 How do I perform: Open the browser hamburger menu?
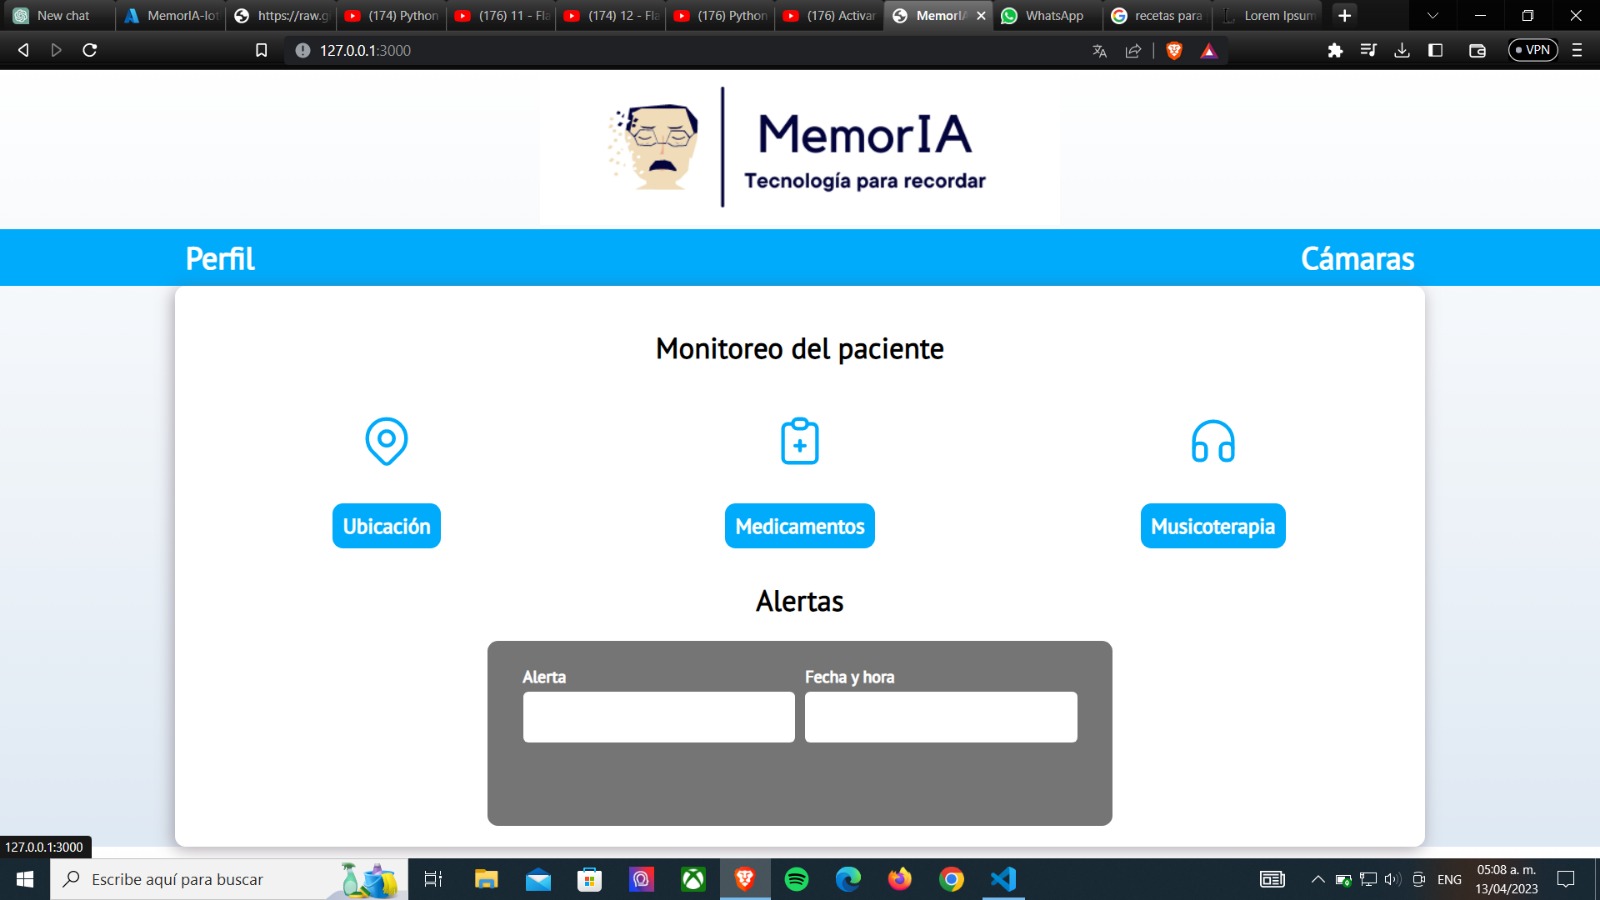click(x=1577, y=50)
